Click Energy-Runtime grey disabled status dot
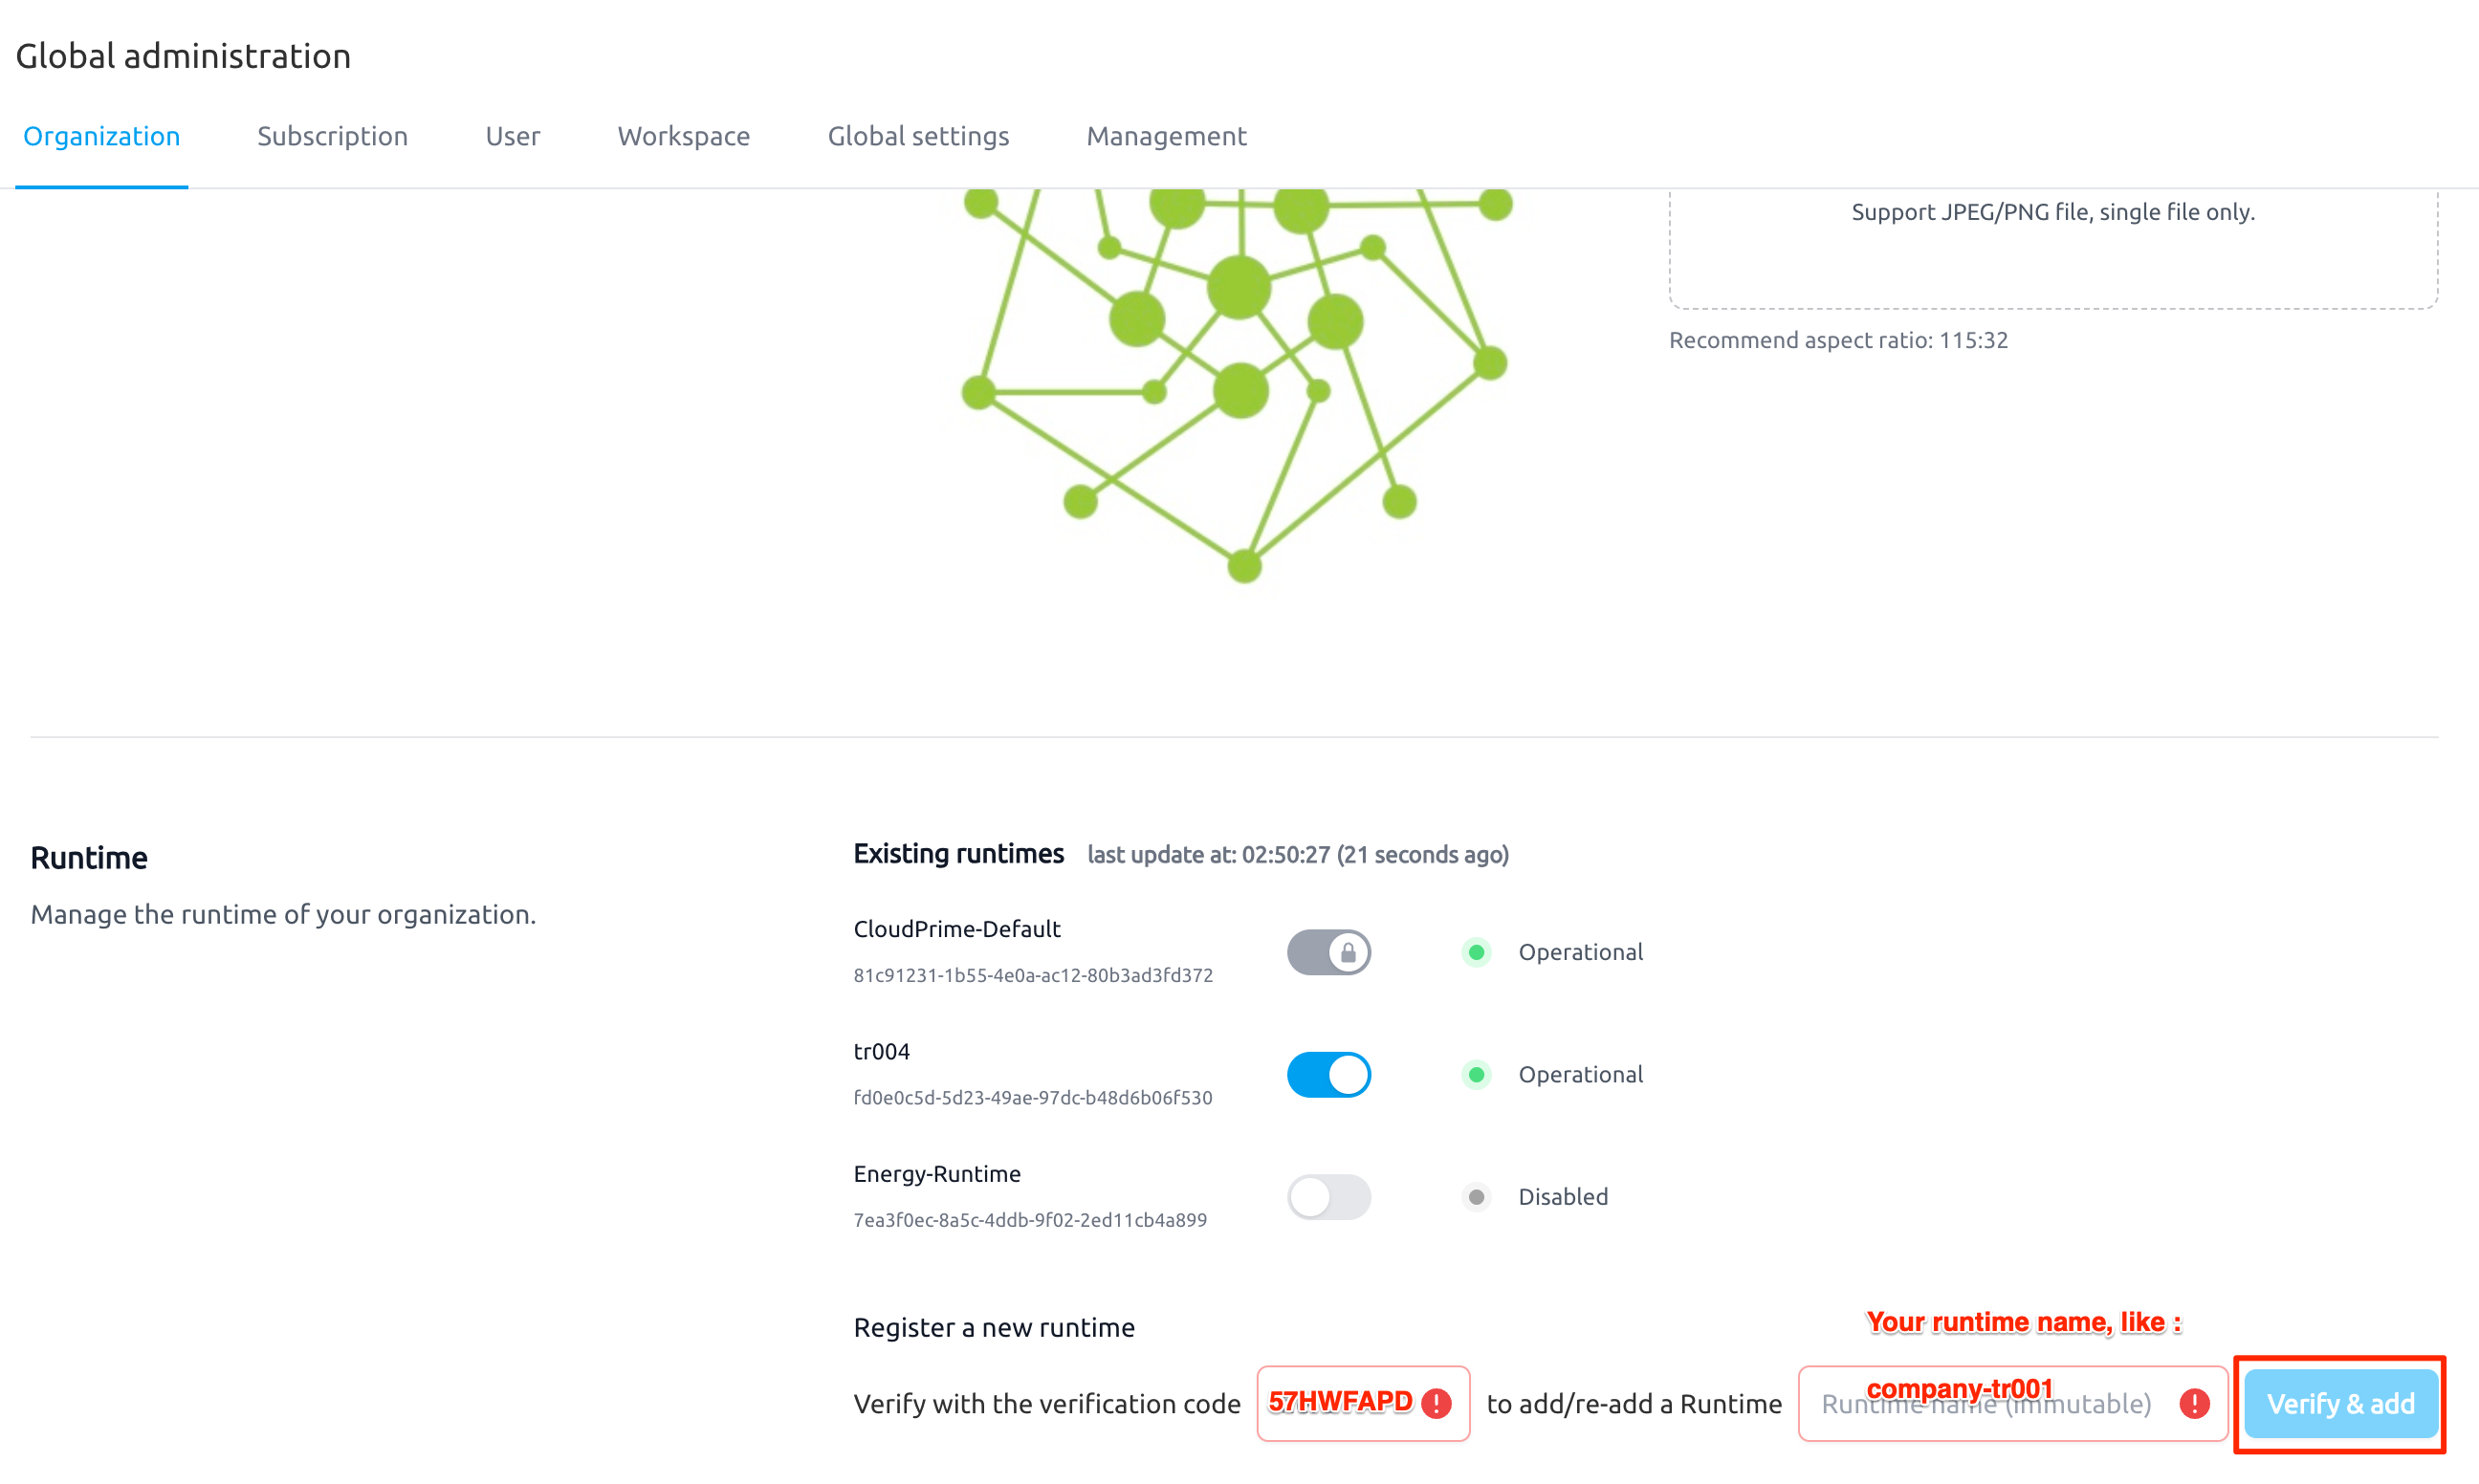2479x1484 pixels. tap(1476, 1196)
